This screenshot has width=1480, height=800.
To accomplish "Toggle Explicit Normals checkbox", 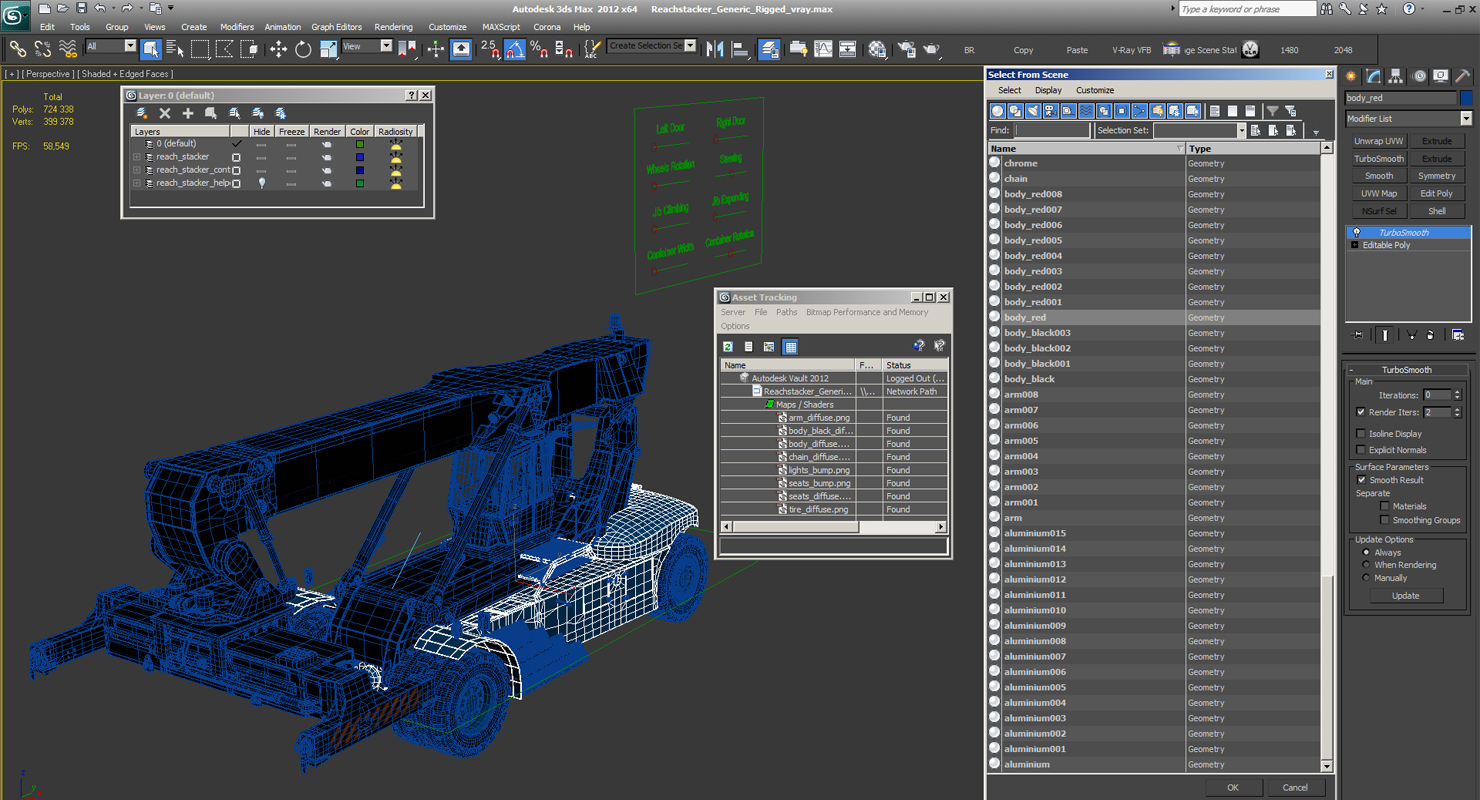I will [x=1360, y=450].
